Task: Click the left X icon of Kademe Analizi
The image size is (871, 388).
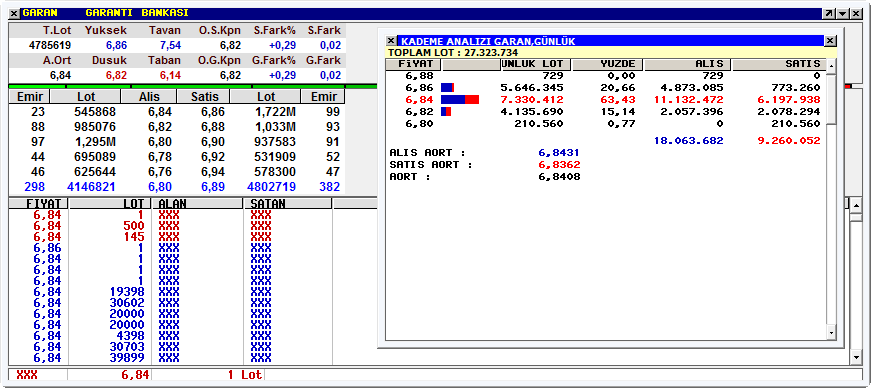Action: [x=391, y=41]
